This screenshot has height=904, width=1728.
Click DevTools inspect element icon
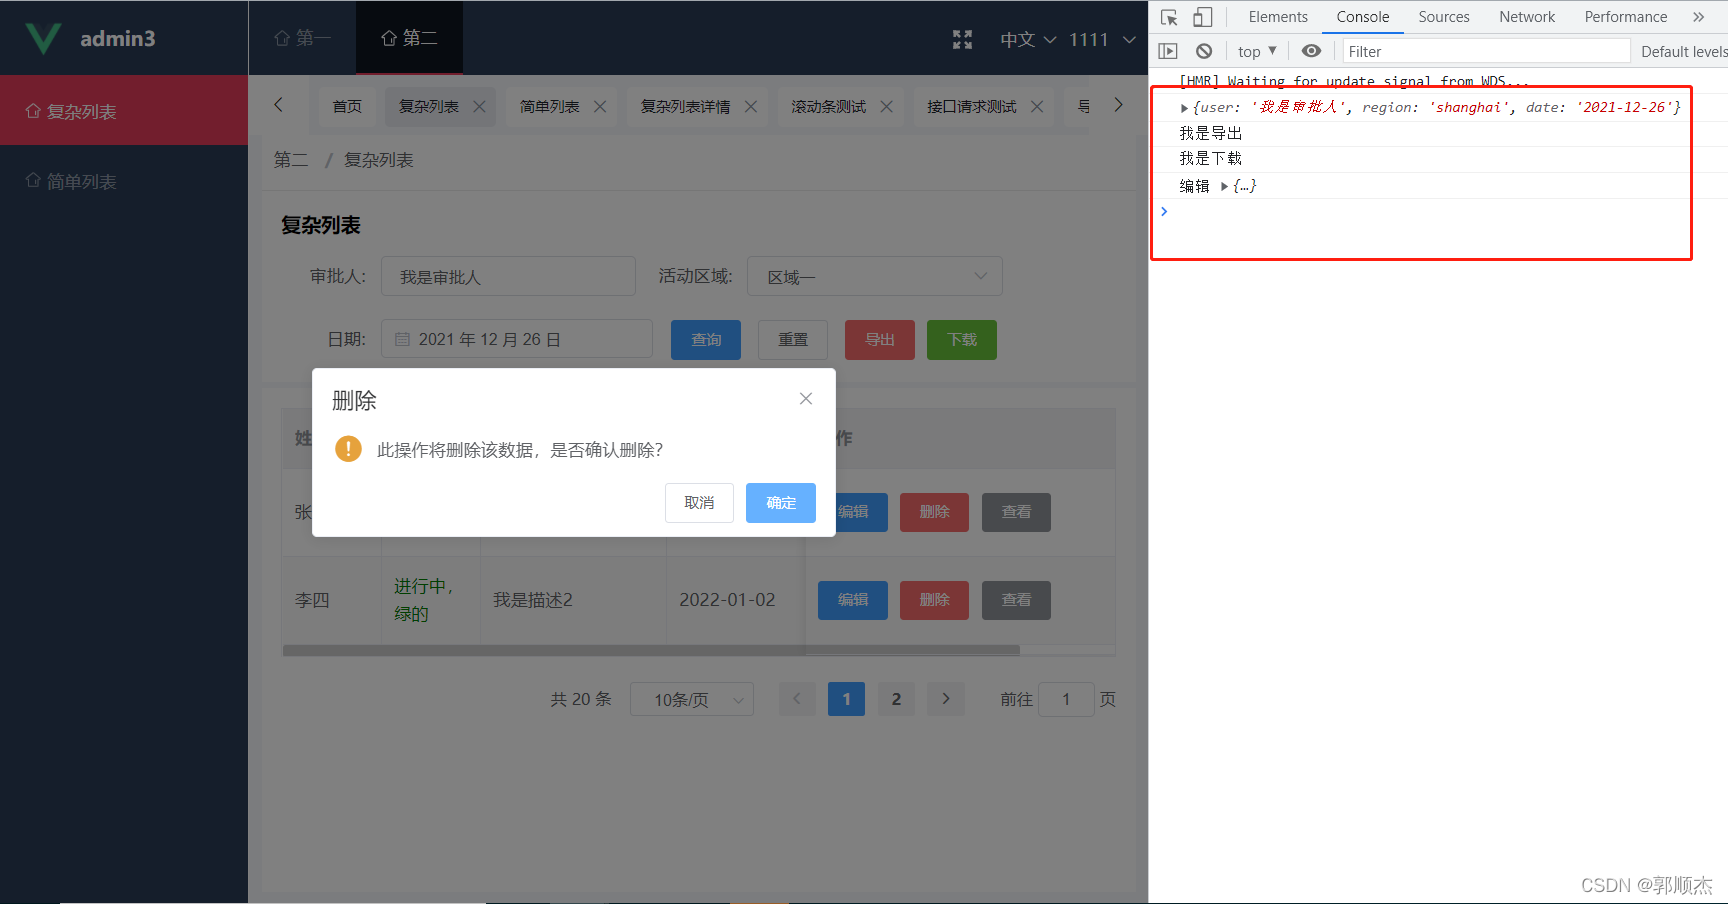pyautogui.click(x=1169, y=17)
